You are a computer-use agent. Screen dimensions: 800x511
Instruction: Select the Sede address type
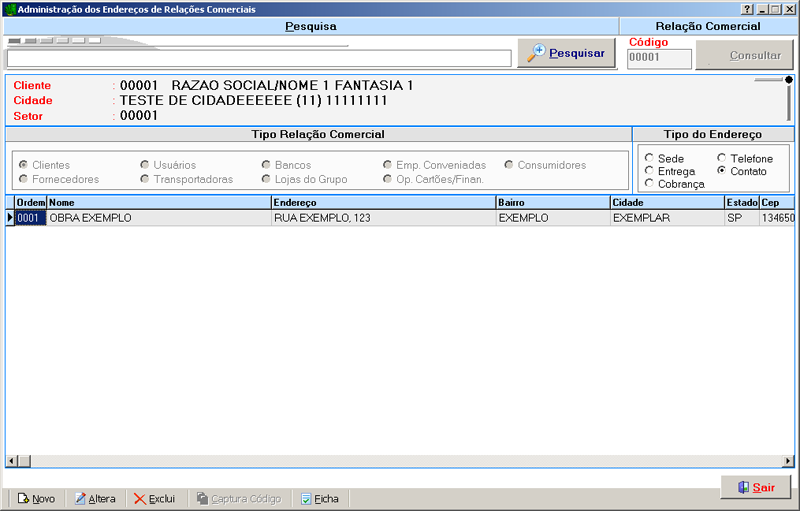tap(649, 158)
